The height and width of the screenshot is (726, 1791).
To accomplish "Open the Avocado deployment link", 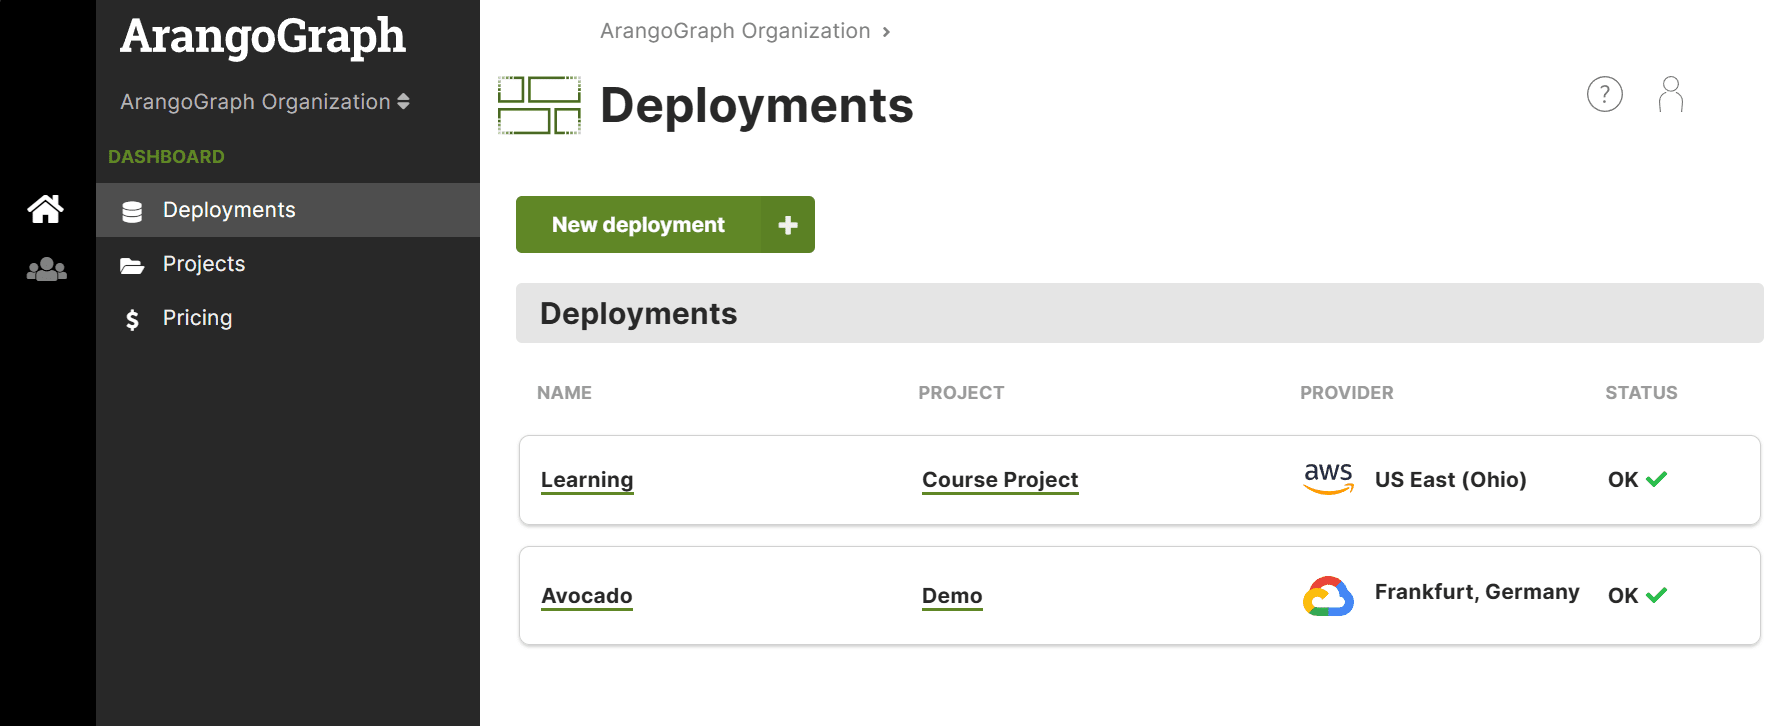I will (587, 596).
